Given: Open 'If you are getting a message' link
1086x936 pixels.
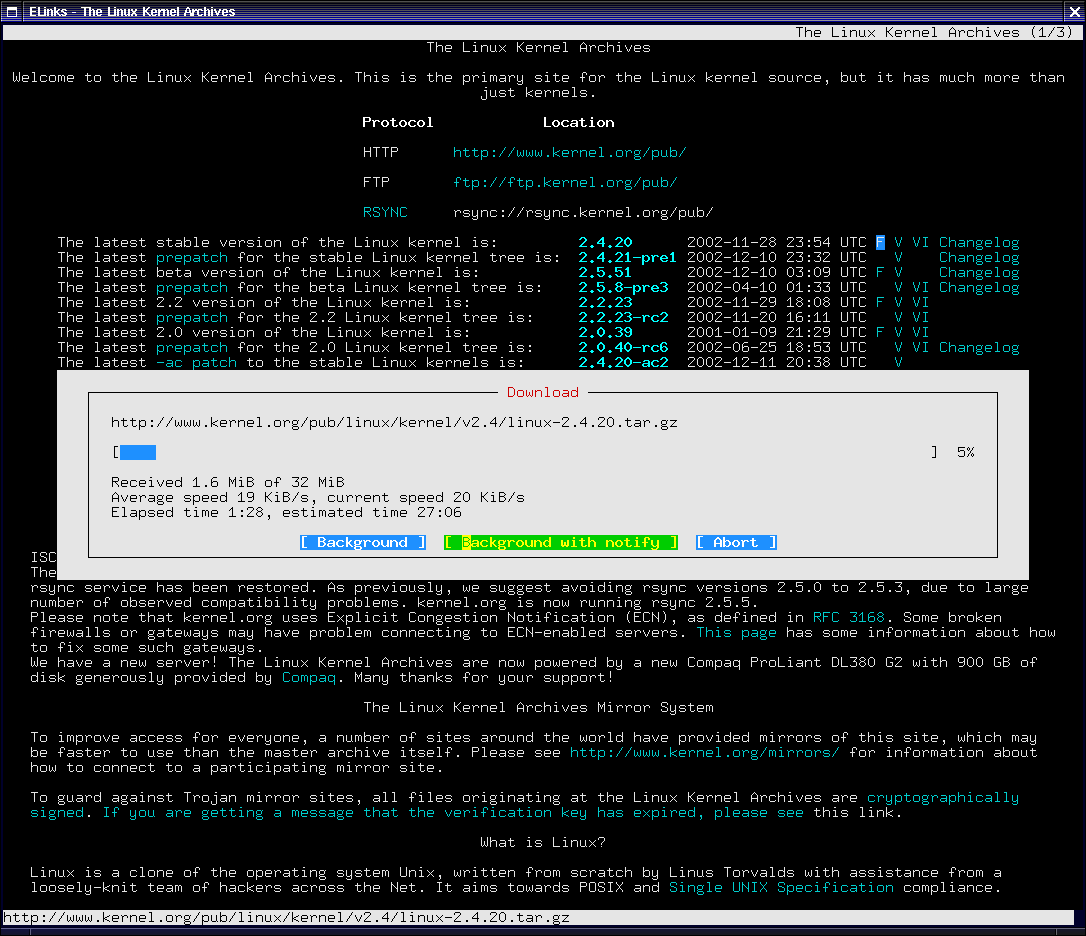Looking at the screenshot, I should 452,813.
